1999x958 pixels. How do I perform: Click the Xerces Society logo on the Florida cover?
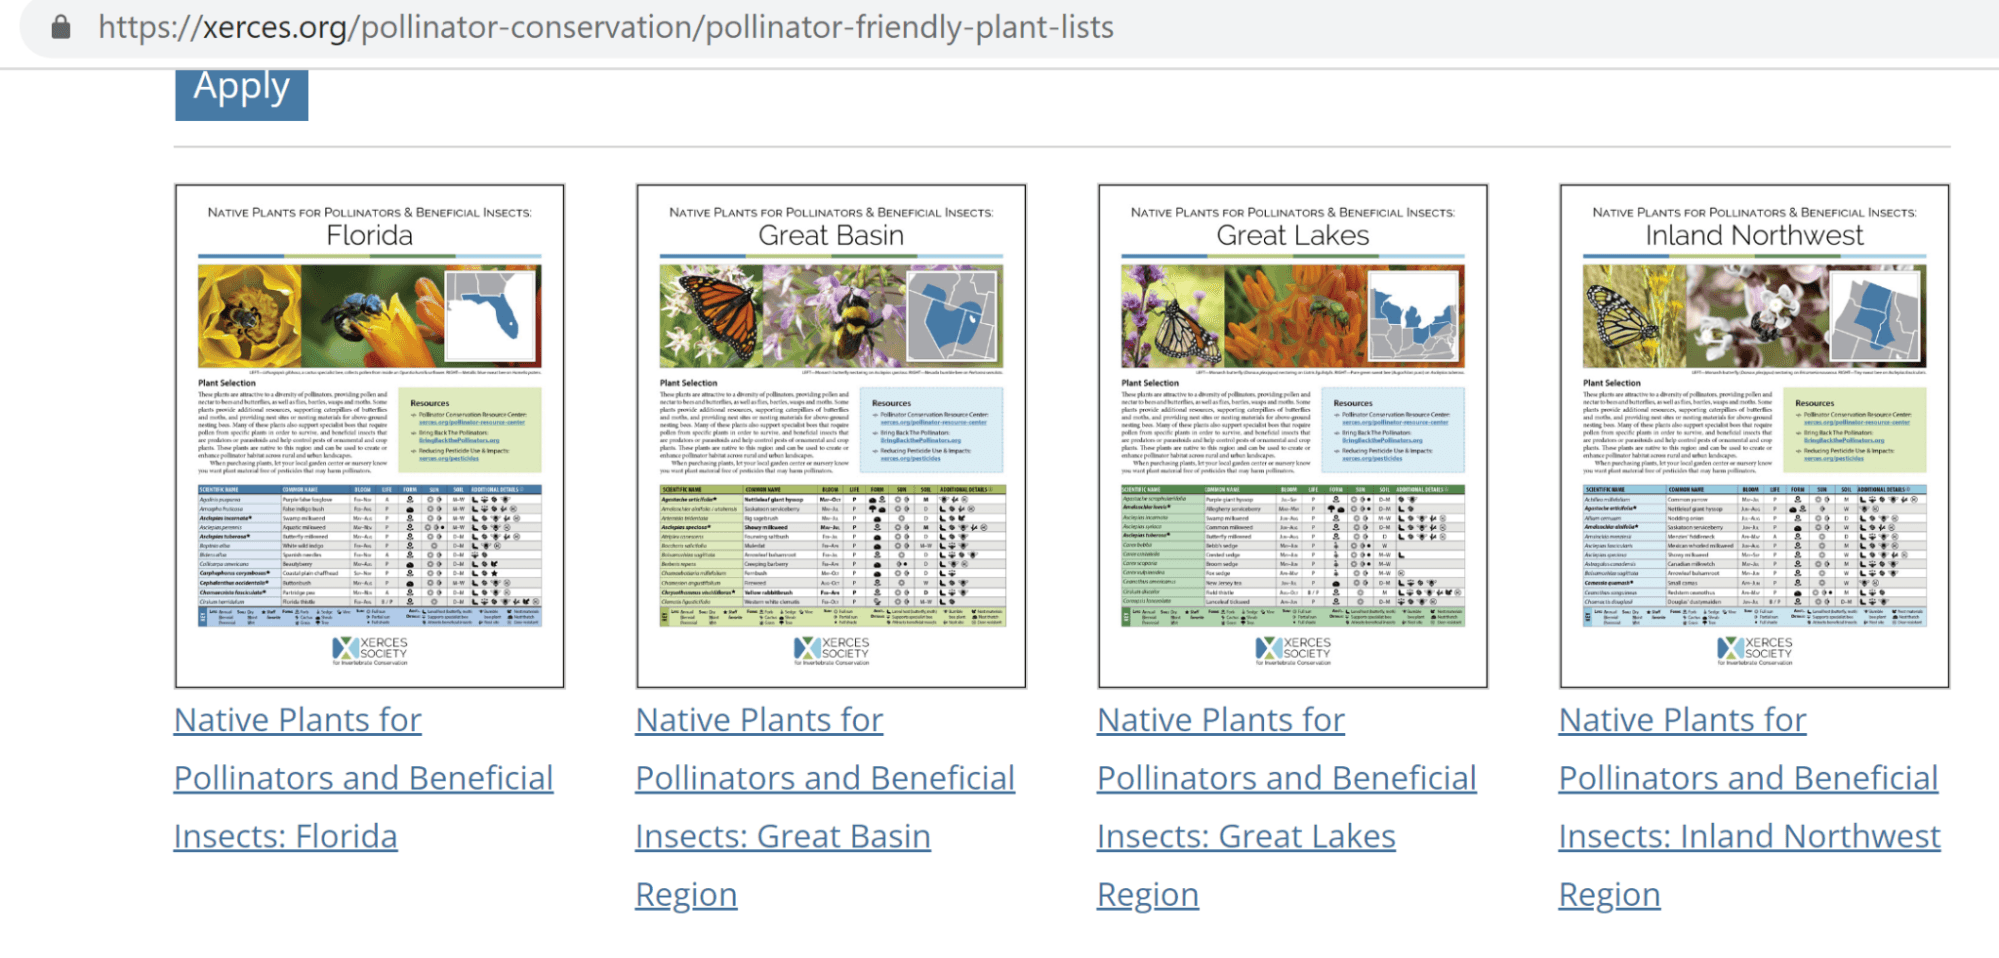point(370,650)
